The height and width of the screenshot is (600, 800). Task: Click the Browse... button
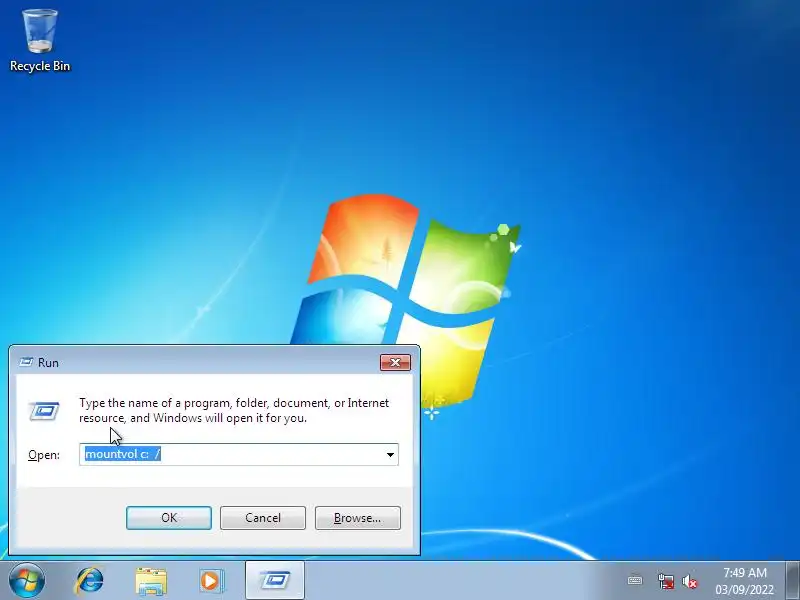358,518
